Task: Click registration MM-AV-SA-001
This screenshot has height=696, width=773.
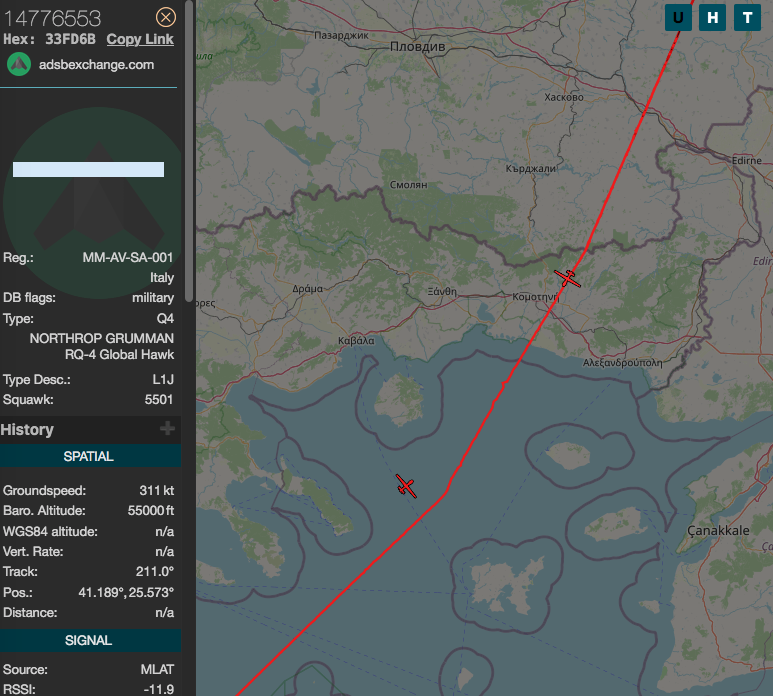Action: pos(128,258)
